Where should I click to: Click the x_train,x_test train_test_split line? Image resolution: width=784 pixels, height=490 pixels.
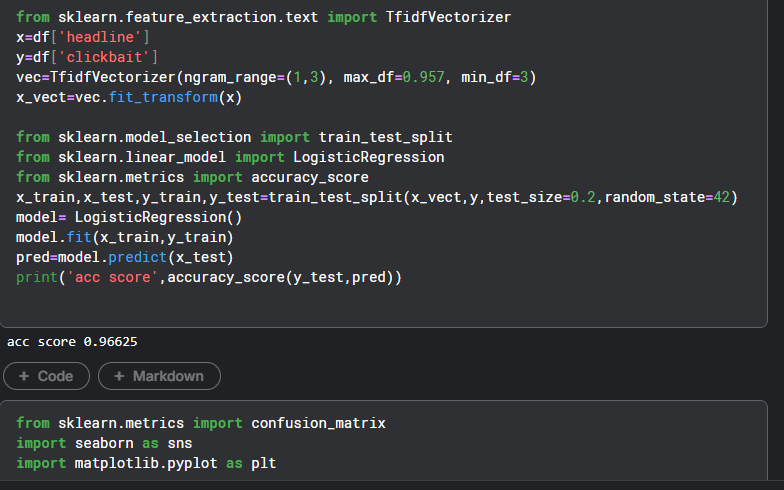[377, 197]
